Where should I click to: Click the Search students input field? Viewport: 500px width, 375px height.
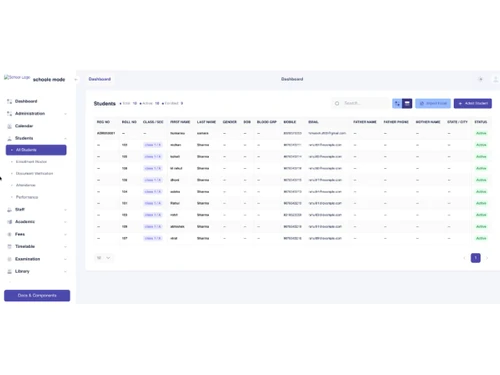[x=361, y=103]
